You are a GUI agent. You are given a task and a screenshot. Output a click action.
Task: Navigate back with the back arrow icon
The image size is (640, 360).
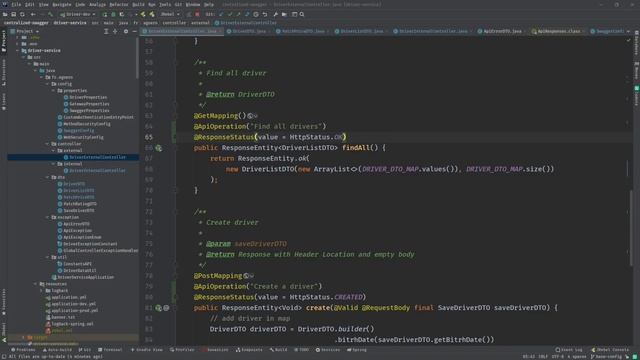tap(33, 14)
